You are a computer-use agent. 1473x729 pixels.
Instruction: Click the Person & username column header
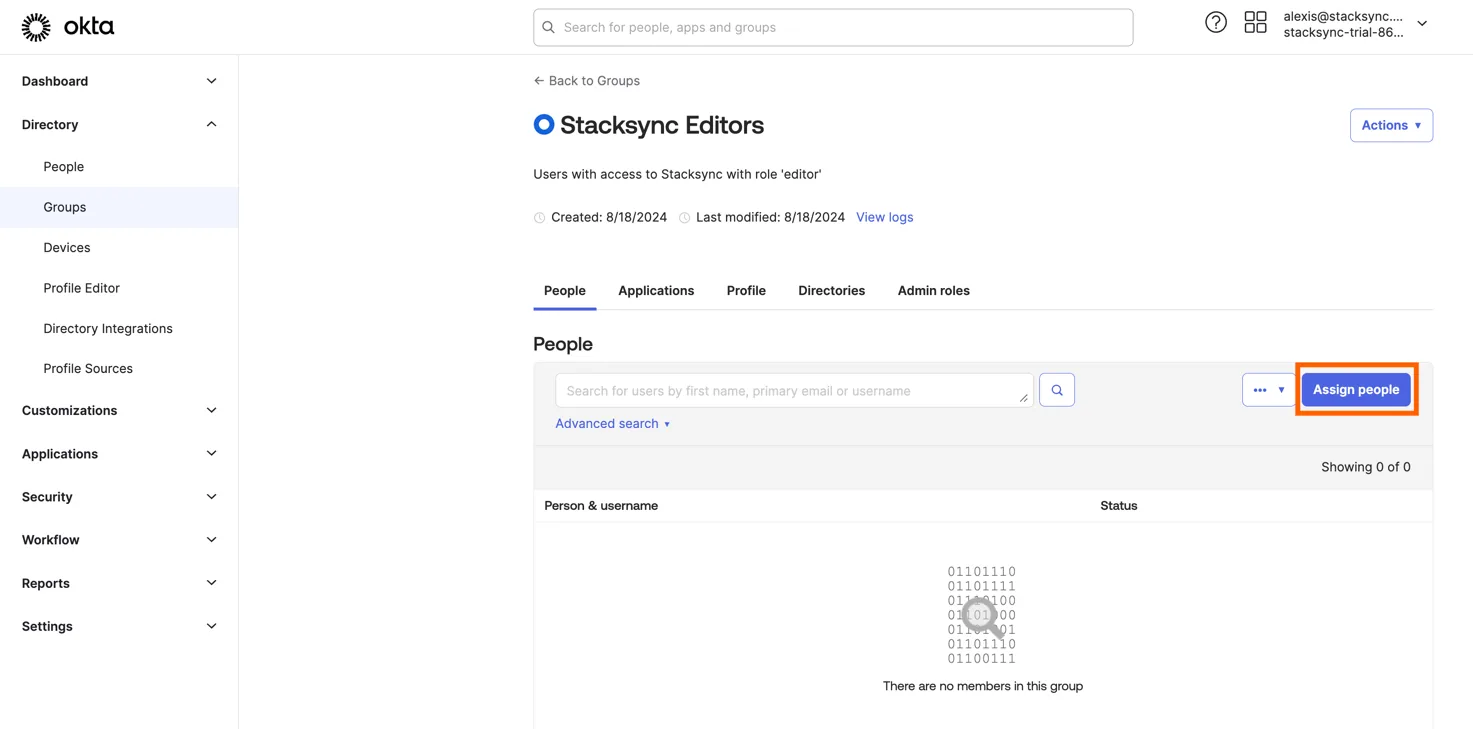[601, 506]
